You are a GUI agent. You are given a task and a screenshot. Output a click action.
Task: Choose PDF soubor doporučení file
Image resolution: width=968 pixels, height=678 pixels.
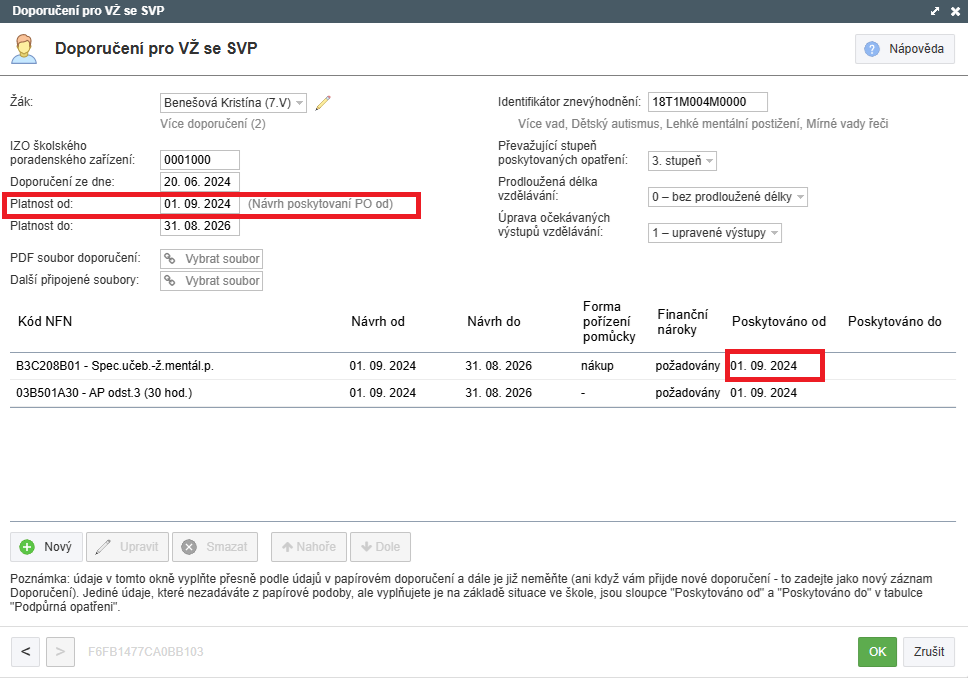point(211,258)
